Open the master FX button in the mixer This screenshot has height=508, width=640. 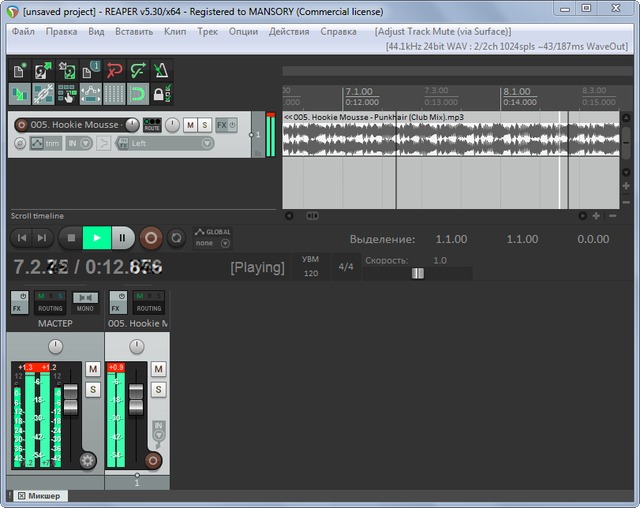tap(19, 302)
